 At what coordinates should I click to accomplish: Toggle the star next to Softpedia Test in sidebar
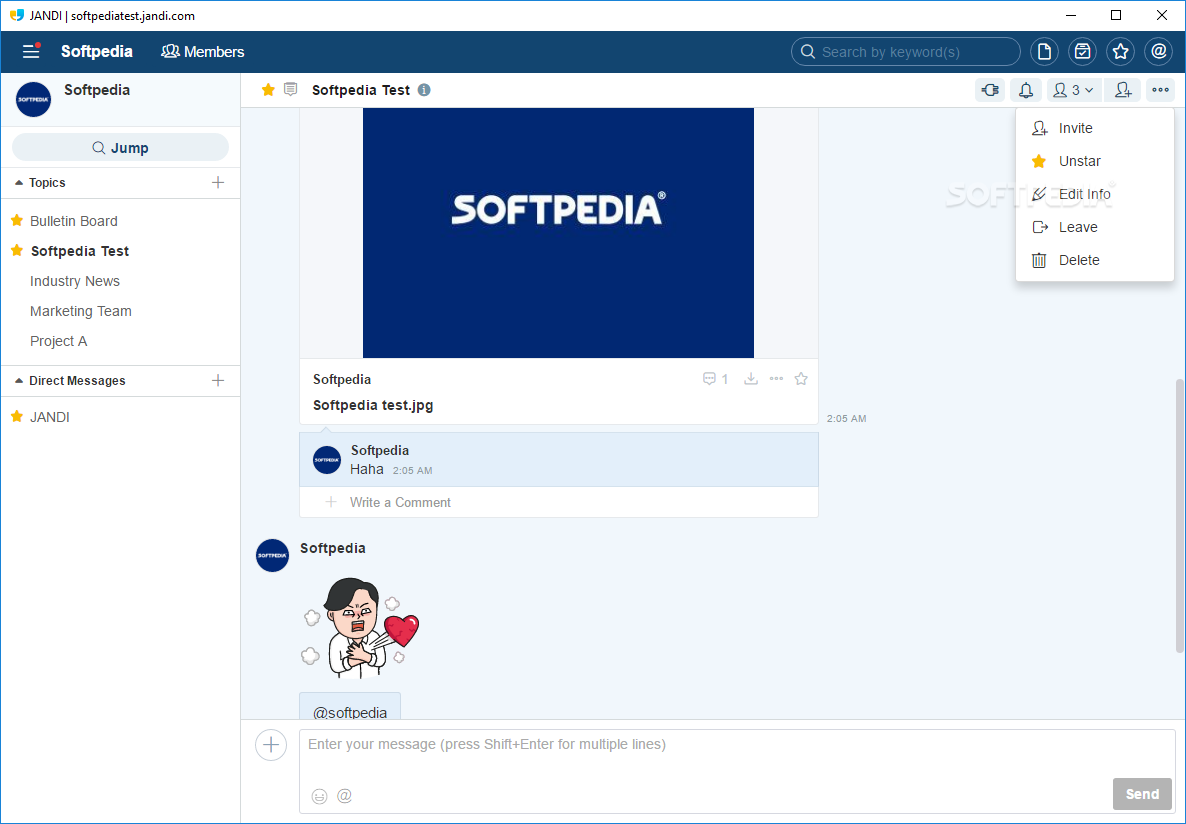[x=17, y=250]
